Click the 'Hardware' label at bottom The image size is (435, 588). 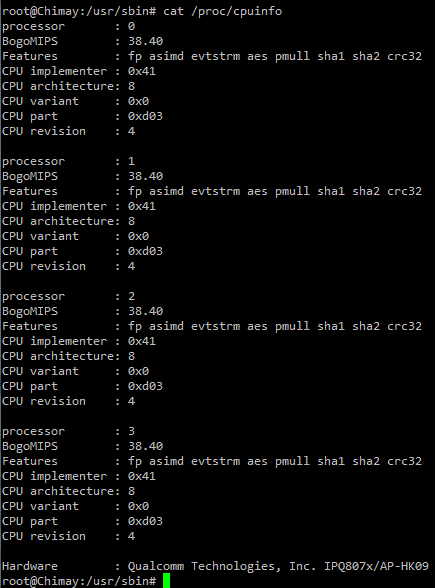[x=30, y=566]
